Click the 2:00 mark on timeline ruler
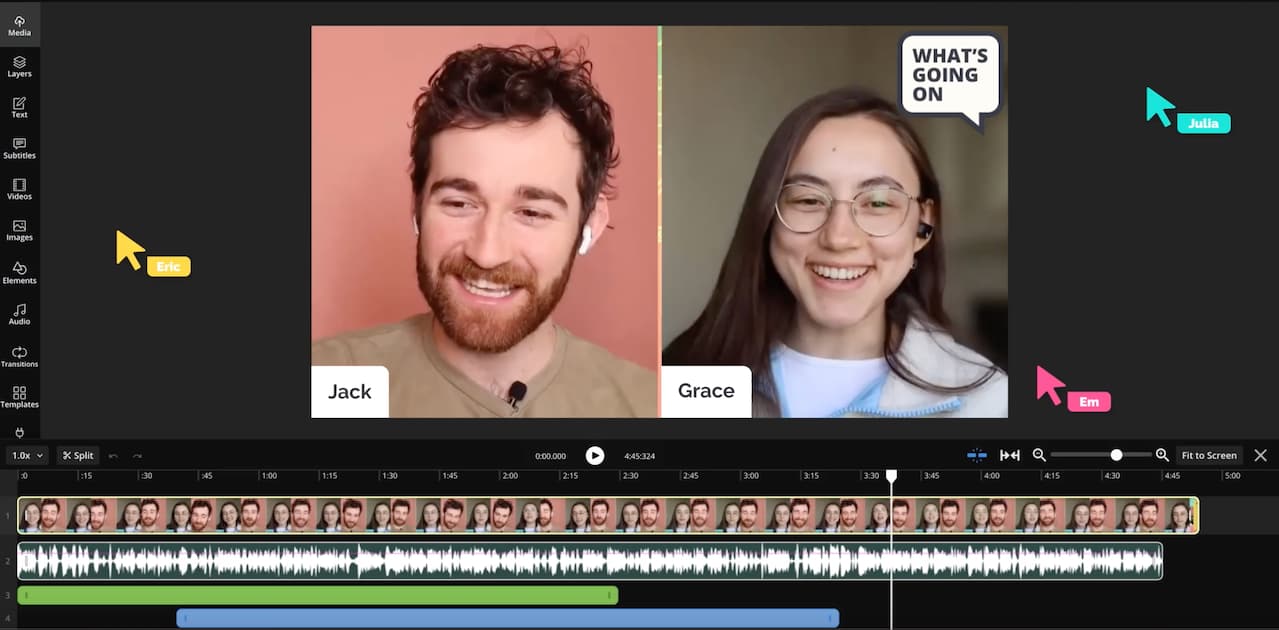Viewport: 1279px width, 630px height. coord(509,476)
